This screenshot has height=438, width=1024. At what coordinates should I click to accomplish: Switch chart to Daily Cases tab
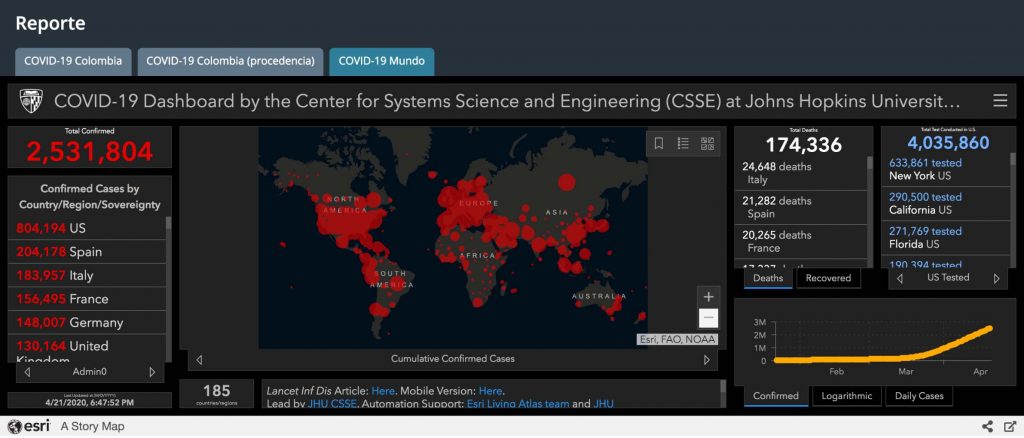click(918, 396)
